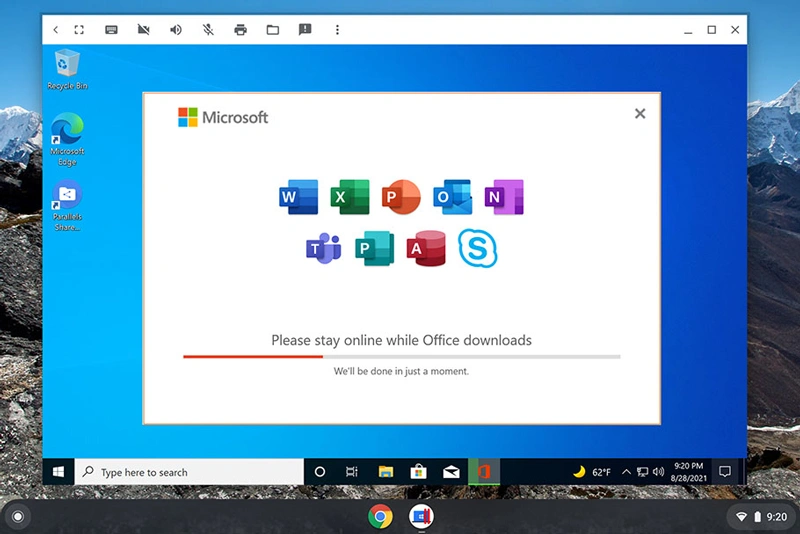Open the Mail app on Windows taskbar

click(x=451, y=472)
